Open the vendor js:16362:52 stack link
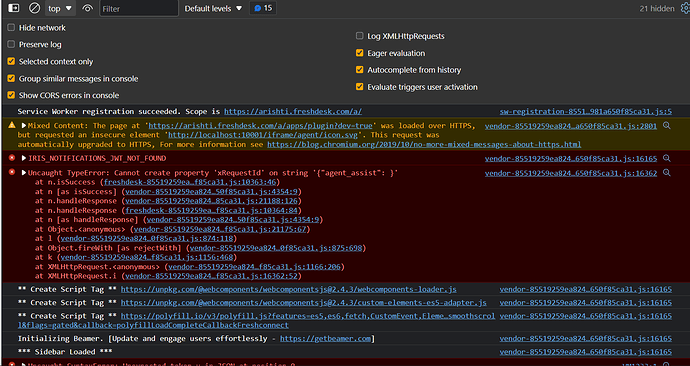 coord(212,276)
